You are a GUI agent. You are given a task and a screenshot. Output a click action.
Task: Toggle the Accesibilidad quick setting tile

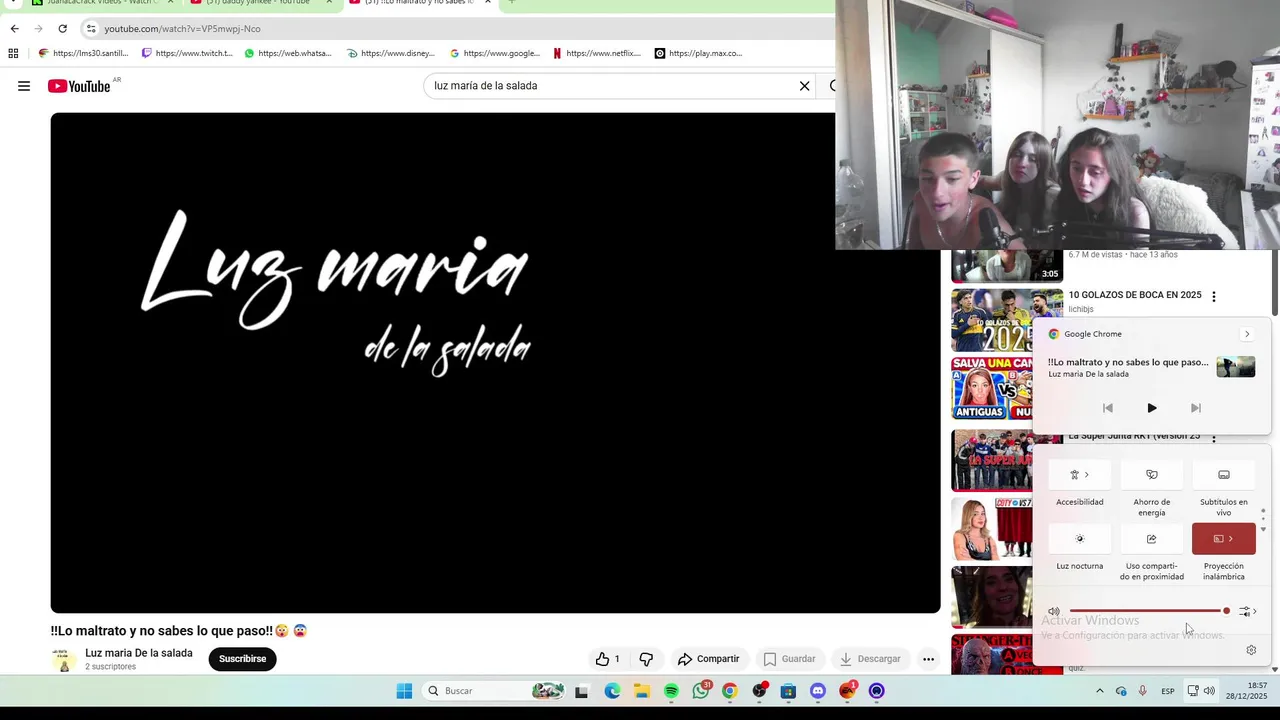point(1079,475)
